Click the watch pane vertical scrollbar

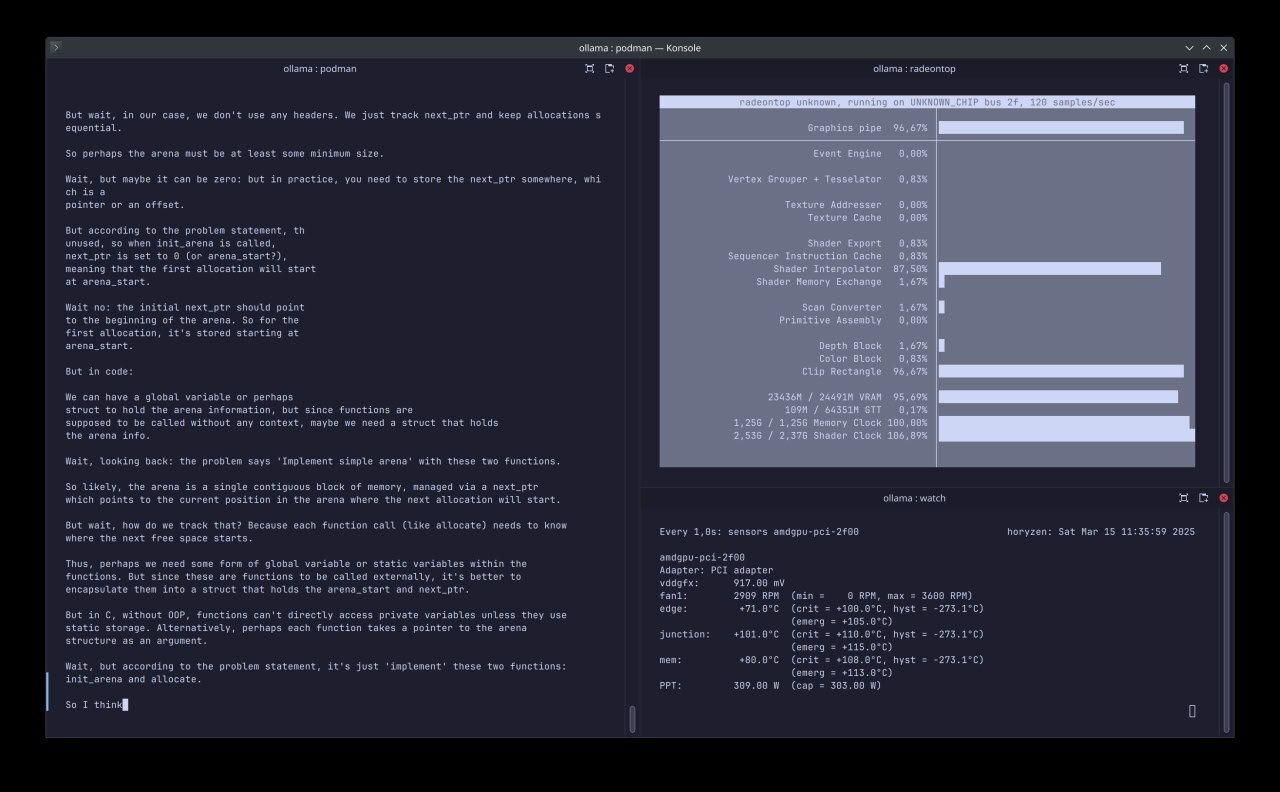pyautogui.click(x=1226, y=610)
